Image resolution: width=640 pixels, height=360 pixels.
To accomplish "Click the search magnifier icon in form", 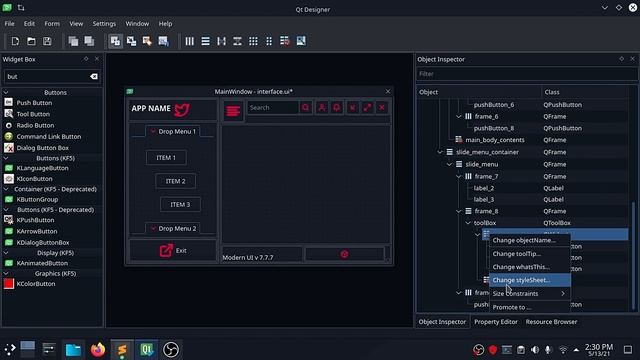I will pos(306,108).
